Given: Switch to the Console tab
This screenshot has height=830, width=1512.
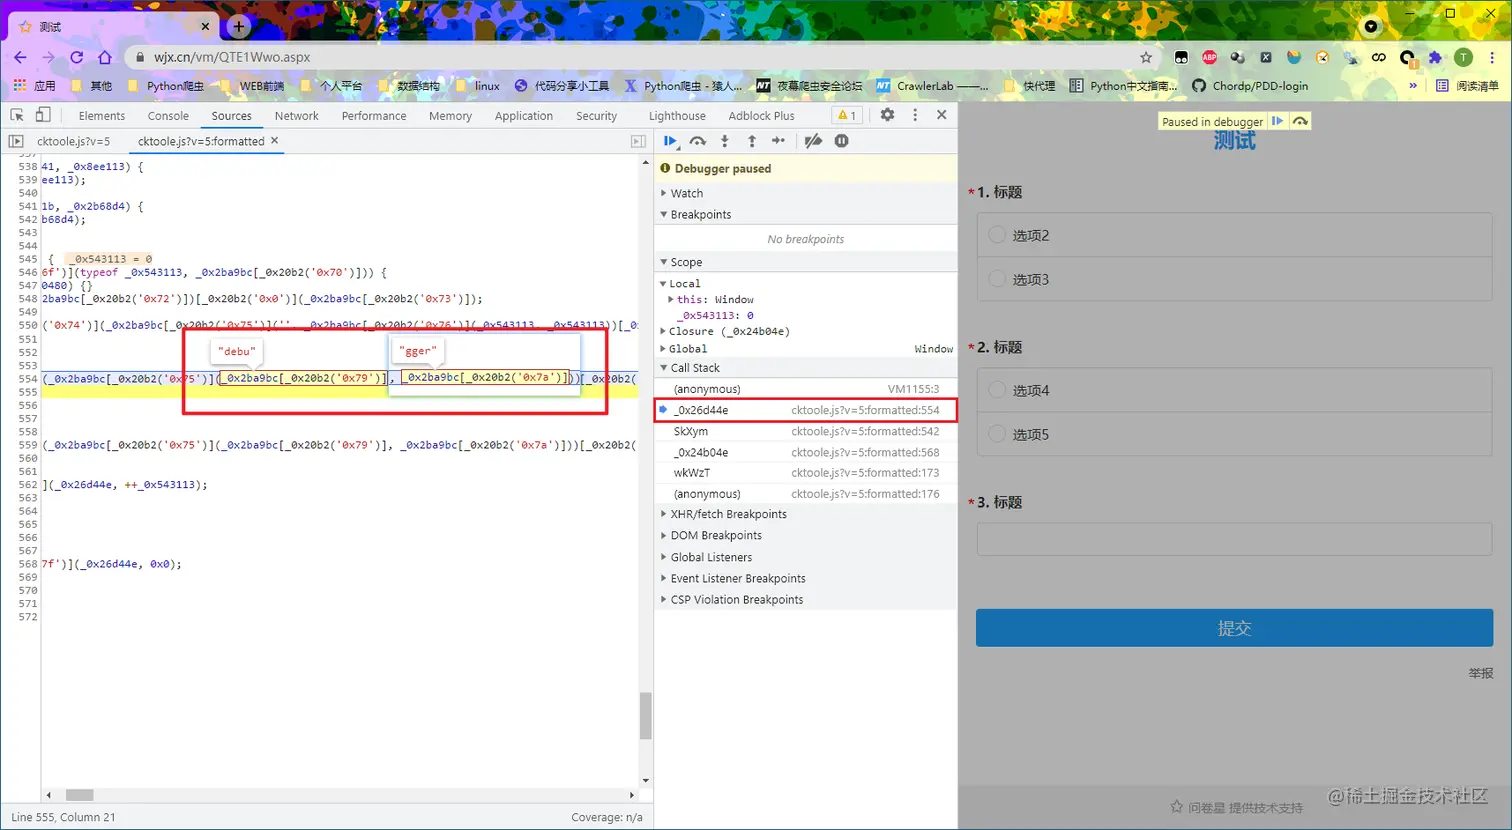Looking at the screenshot, I should tap(168, 116).
